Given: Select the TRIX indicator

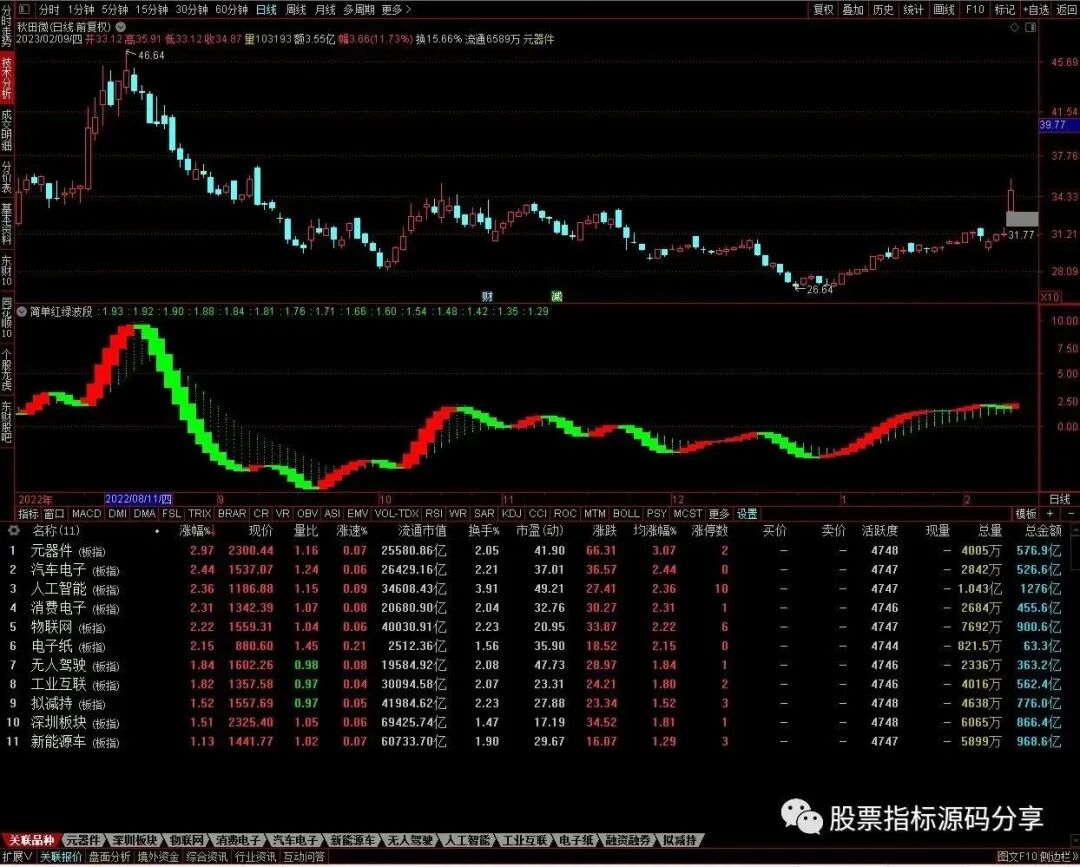Looking at the screenshot, I should [x=200, y=514].
